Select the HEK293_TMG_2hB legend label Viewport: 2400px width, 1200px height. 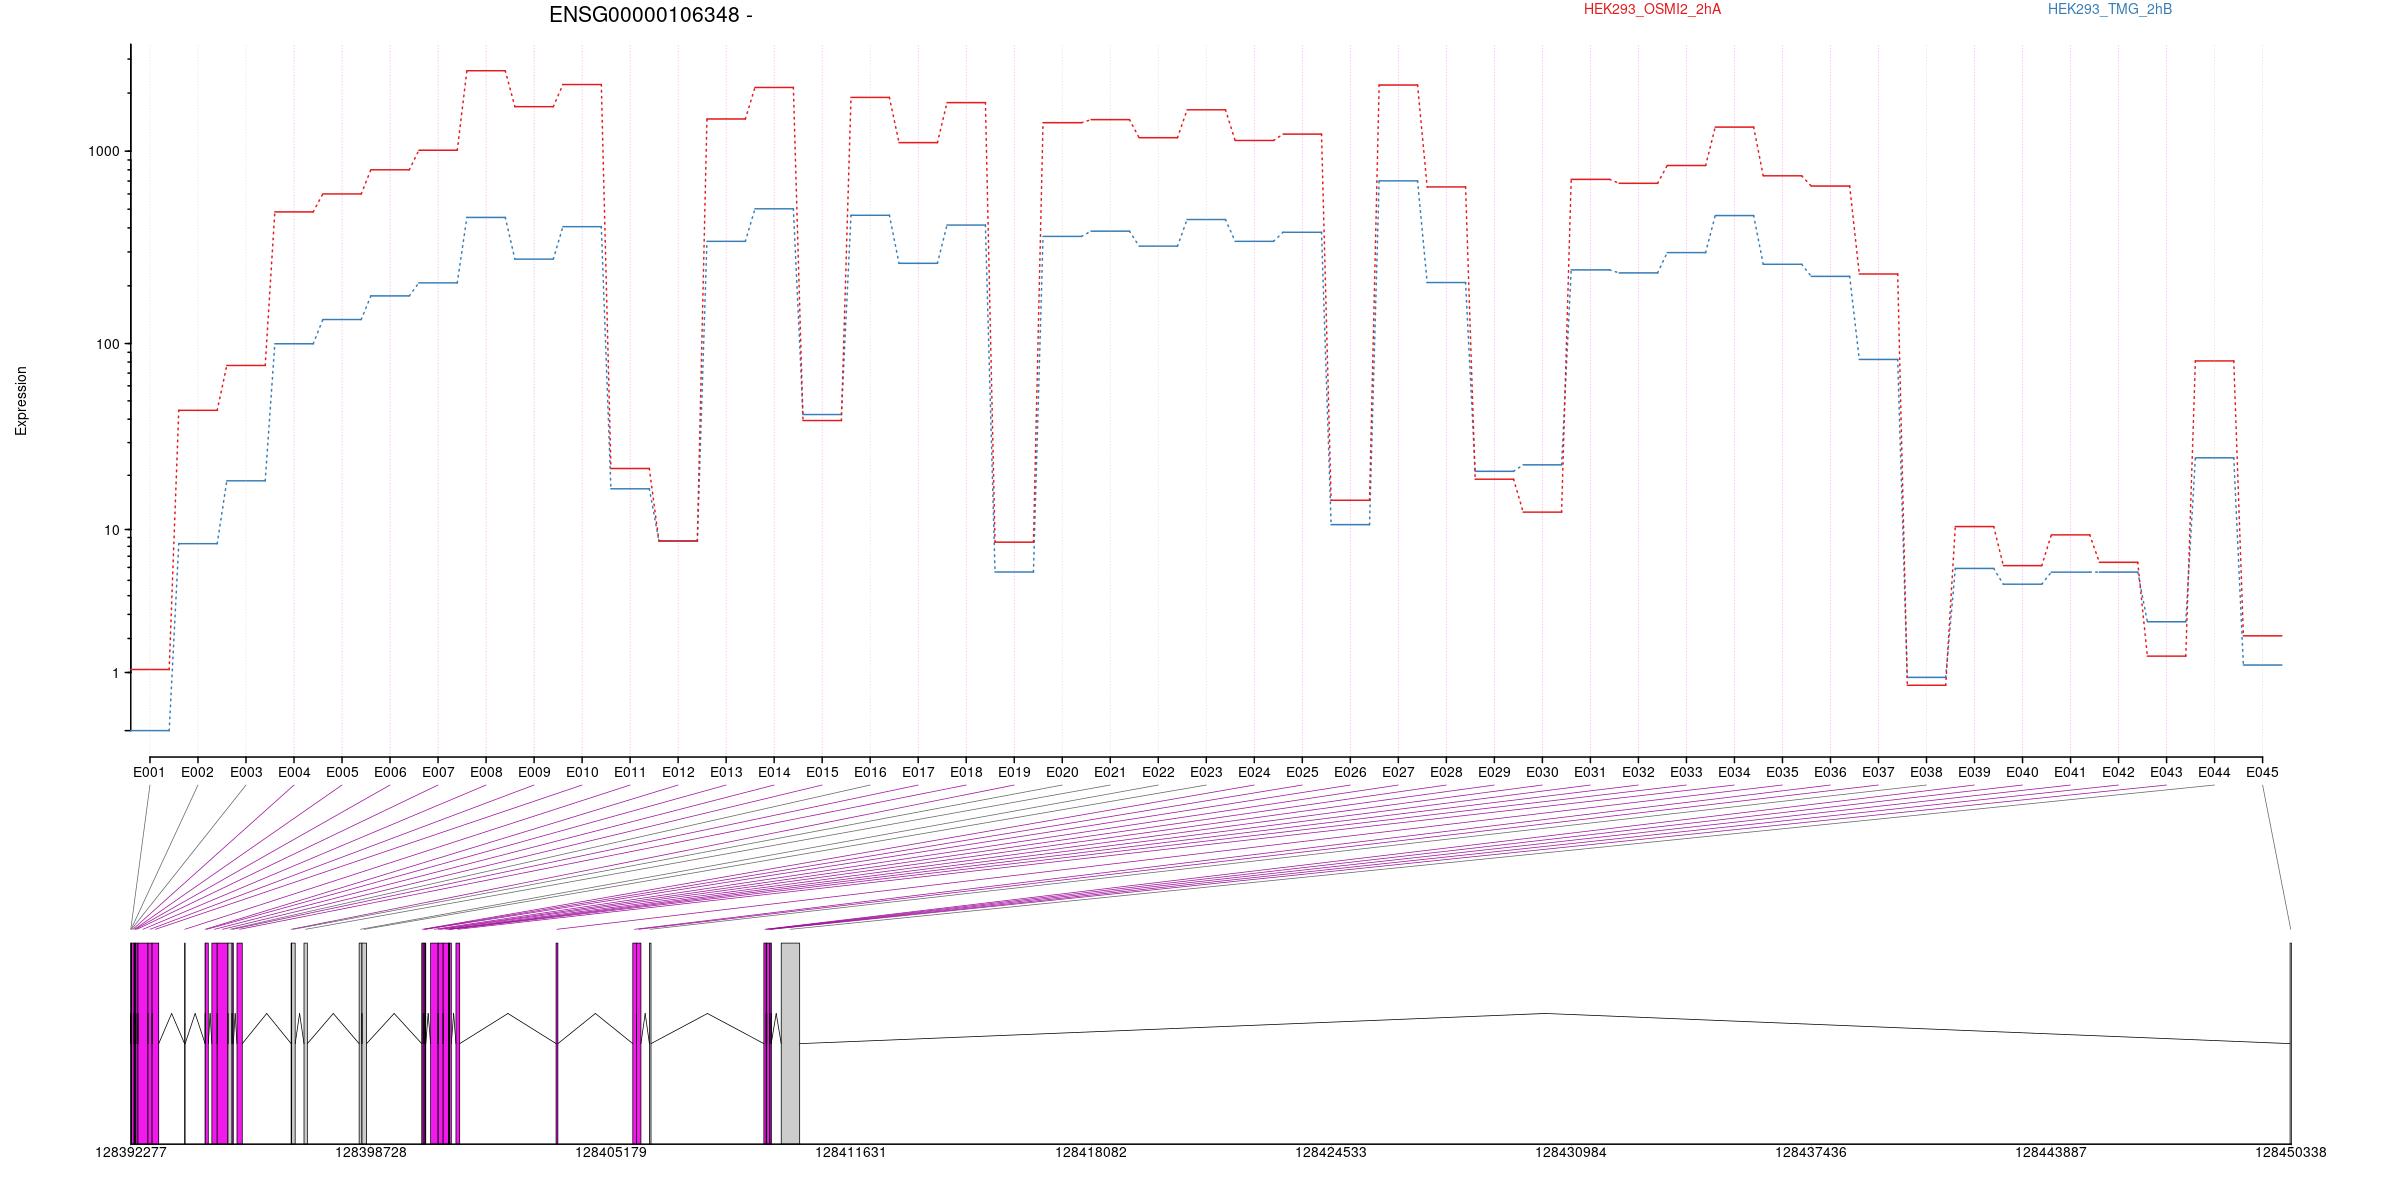click(x=2110, y=9)
